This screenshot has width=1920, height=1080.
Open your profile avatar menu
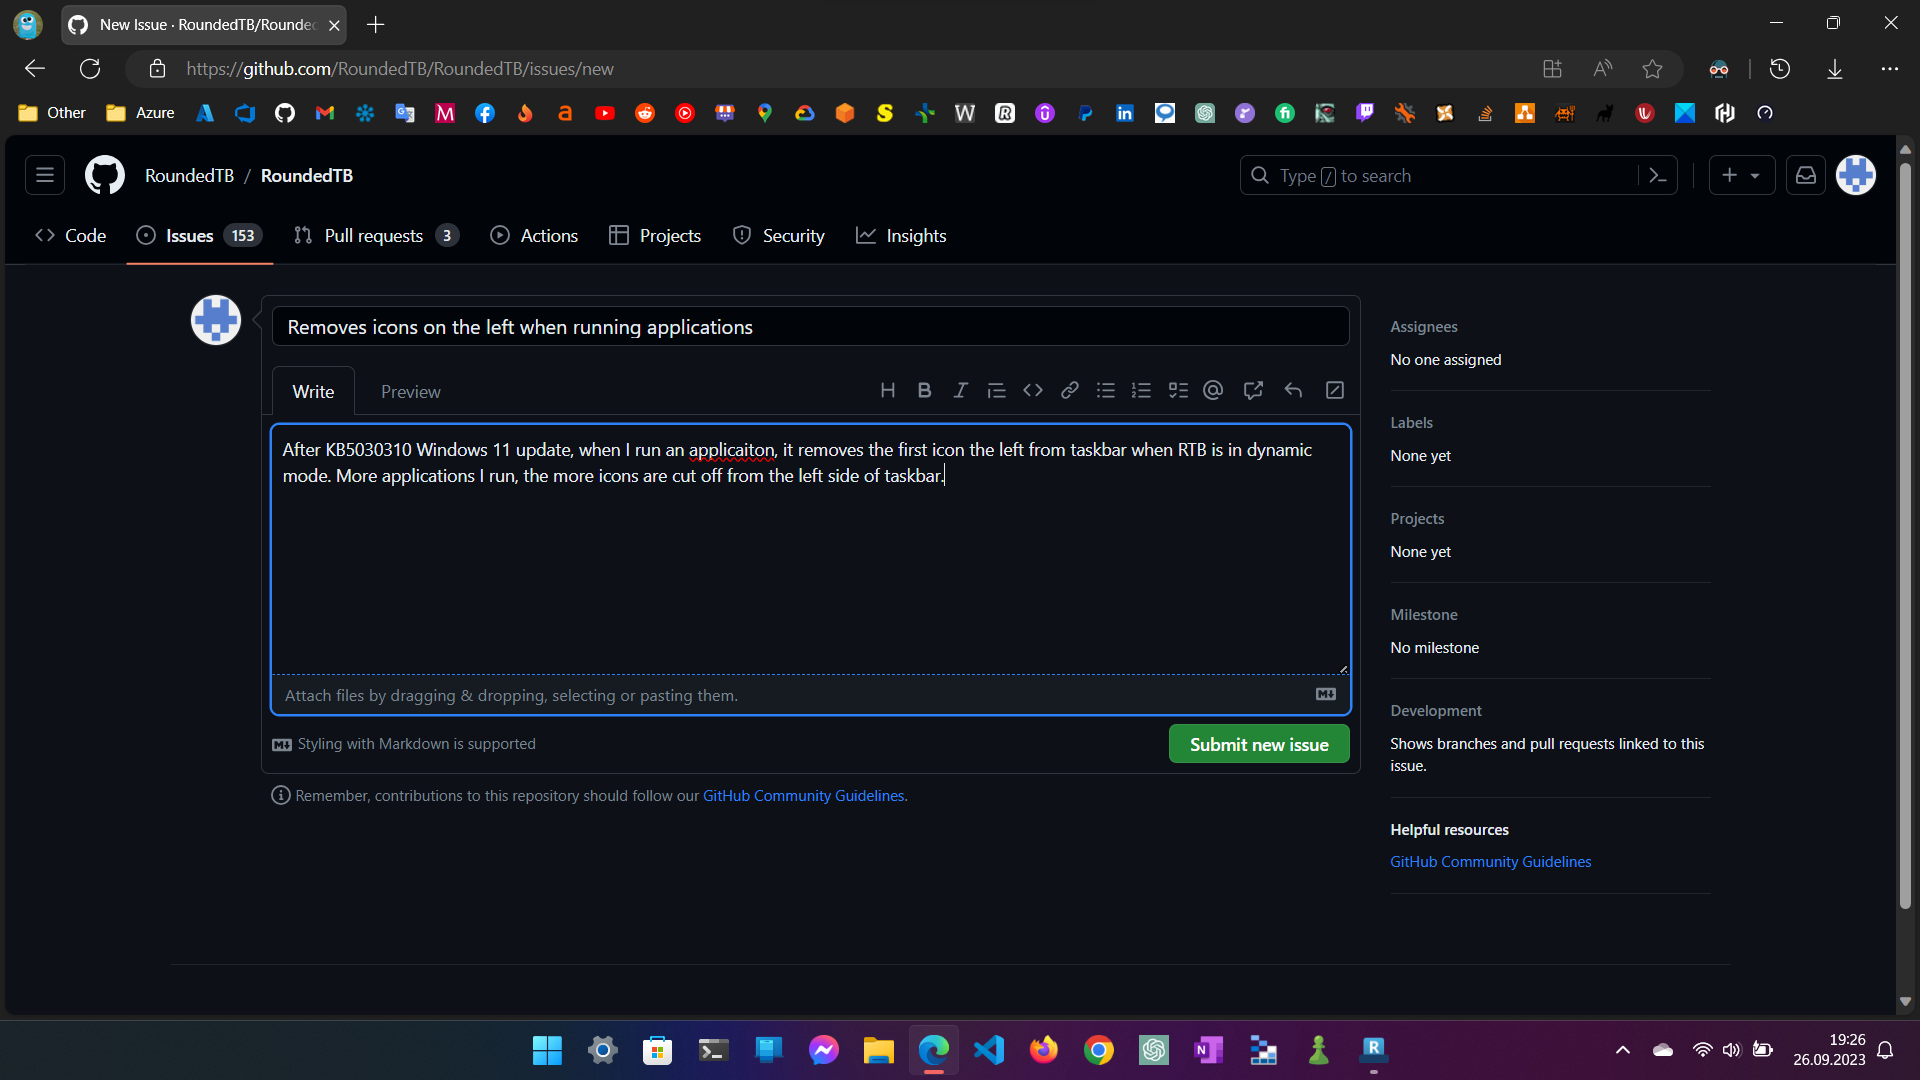[1856, 175]
